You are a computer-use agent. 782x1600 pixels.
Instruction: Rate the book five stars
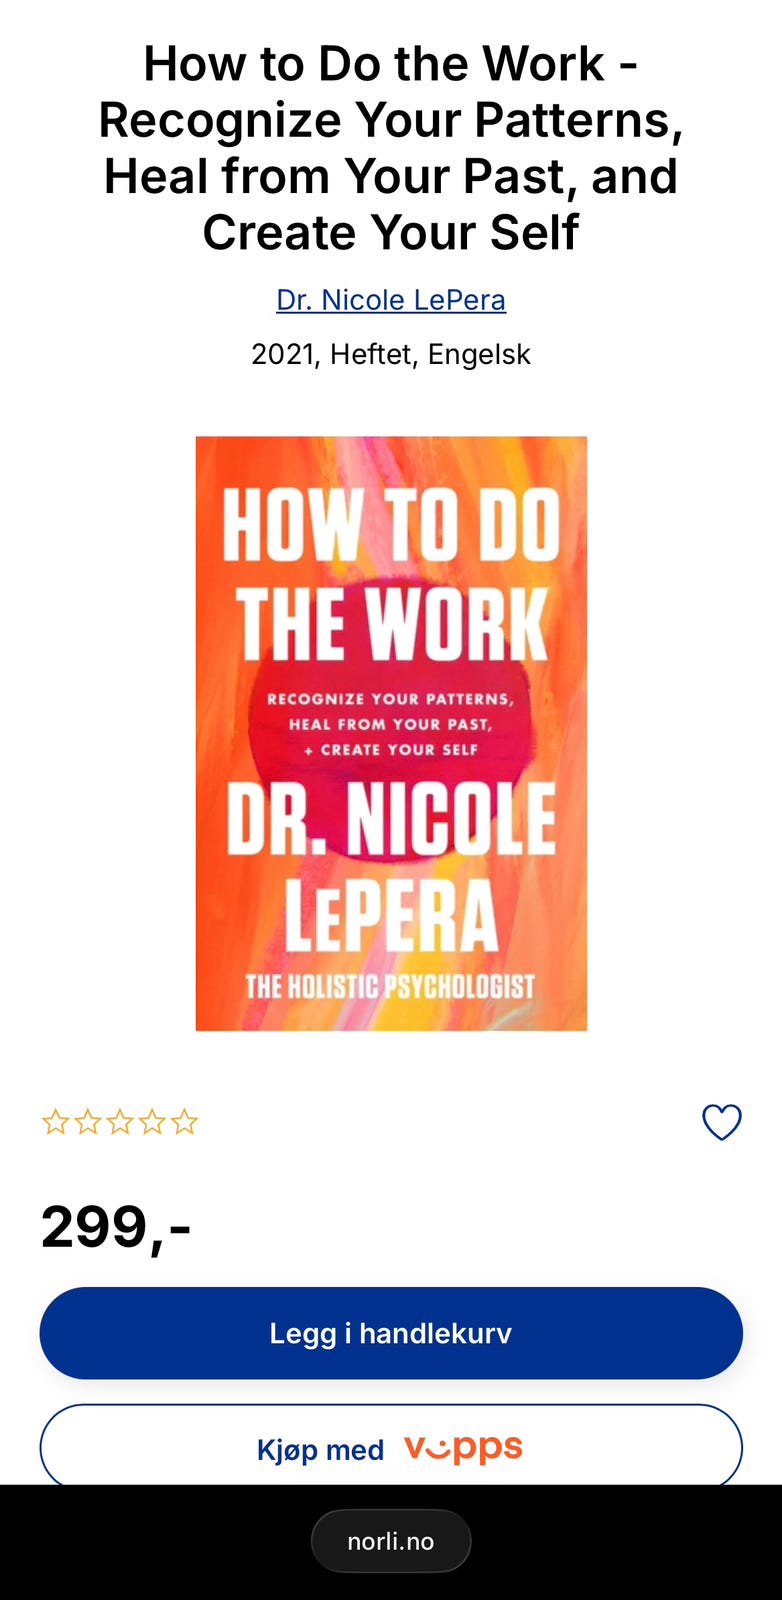click(184, 1122)
